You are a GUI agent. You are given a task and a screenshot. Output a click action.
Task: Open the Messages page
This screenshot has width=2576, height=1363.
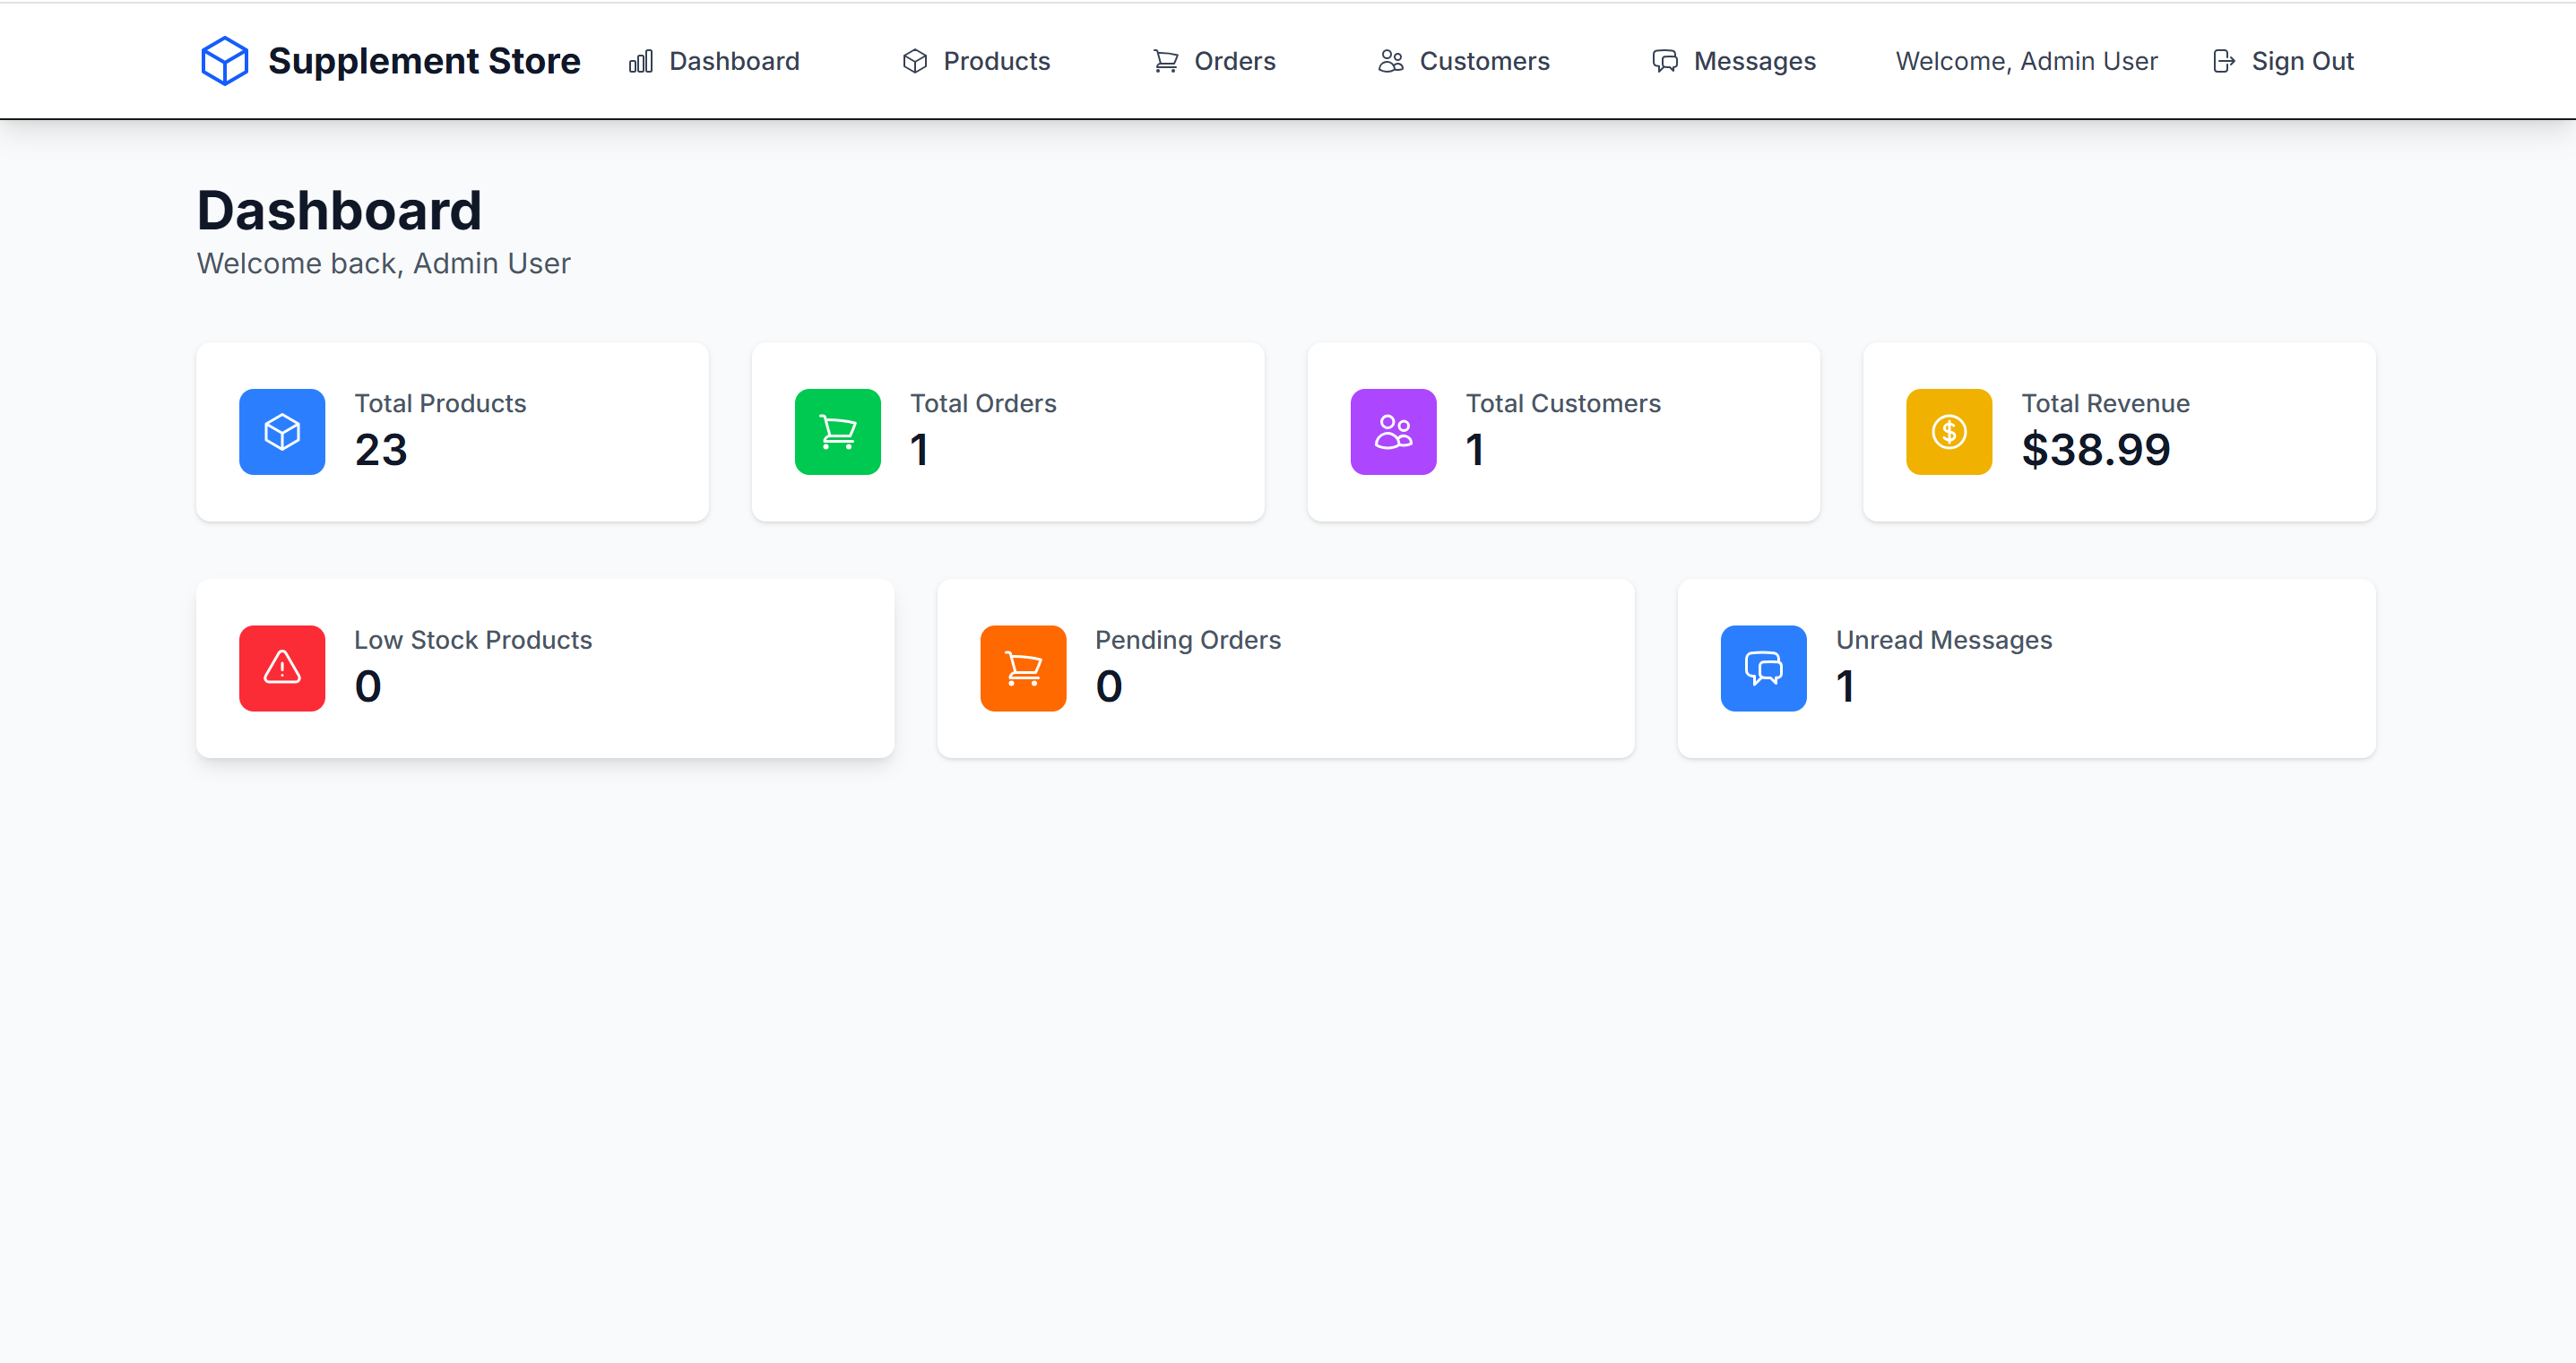[1734, 61]
